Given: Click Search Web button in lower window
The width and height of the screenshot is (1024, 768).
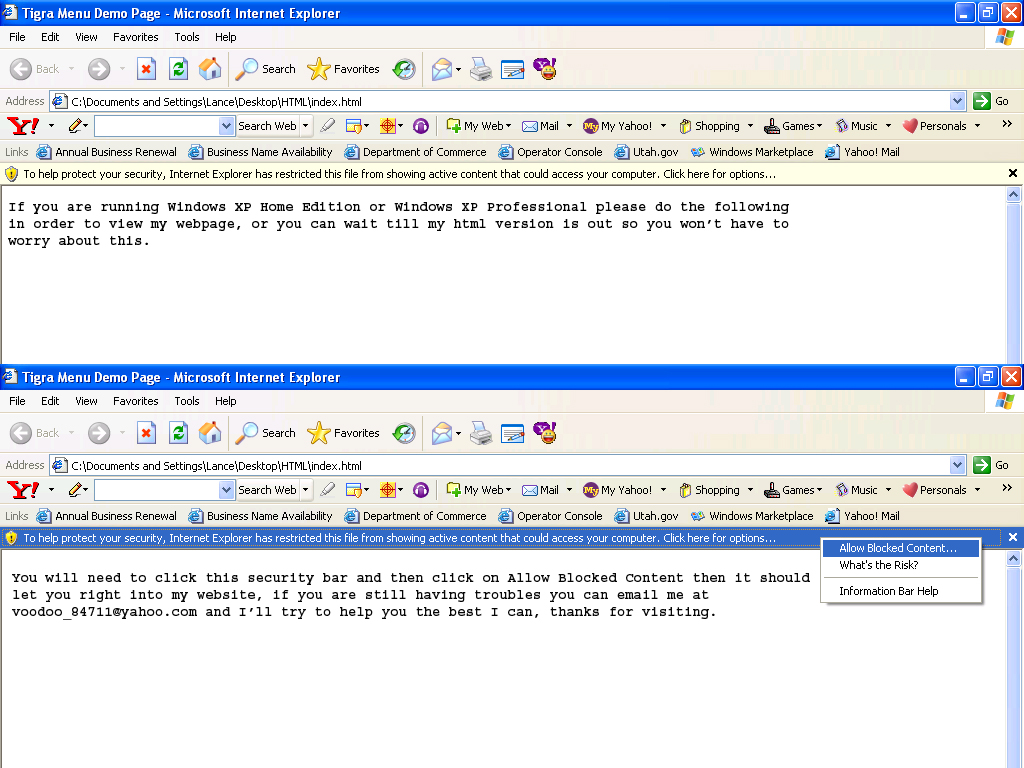Looking at the screenshot, I should [x=267, y=489].
